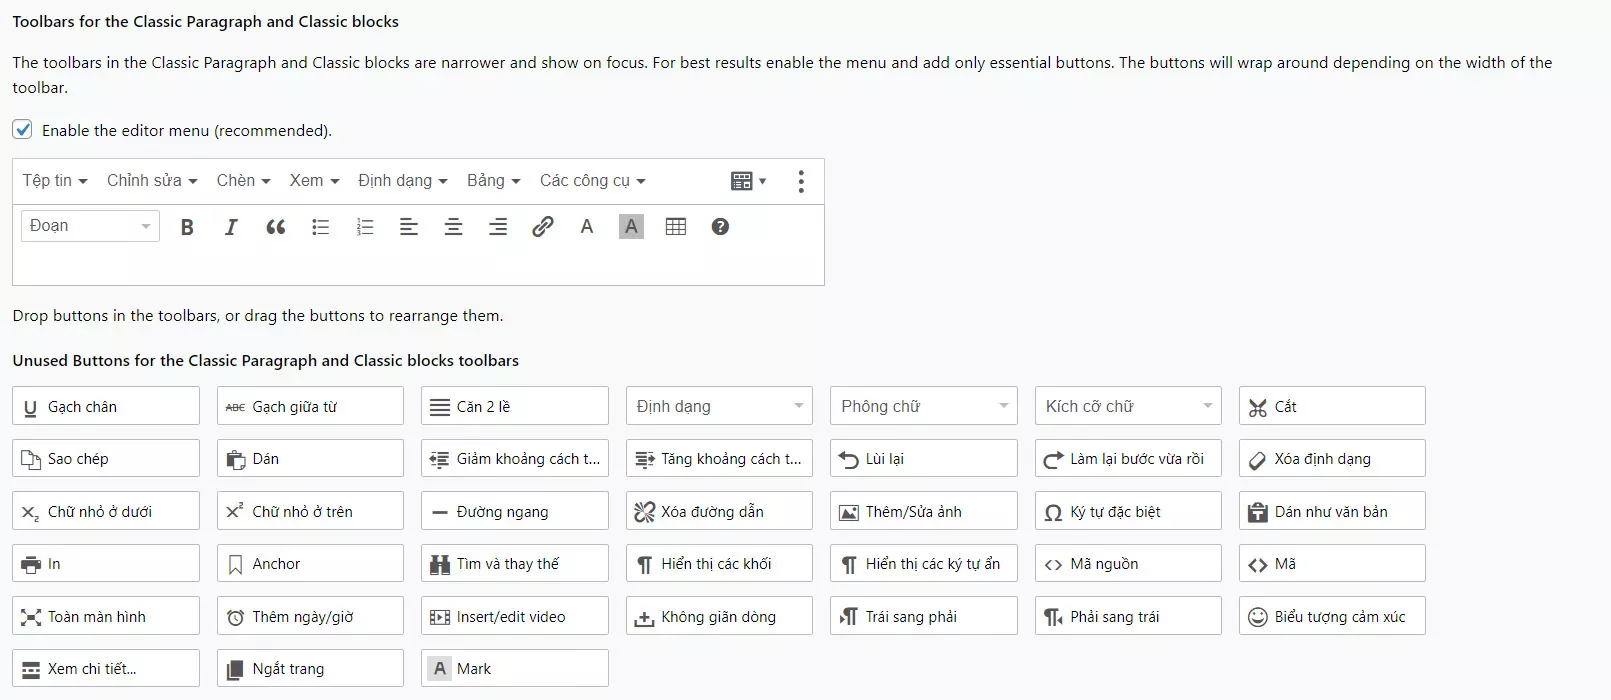
Task: Expand the Phông chữ font dropdown
Action: point(923,406)
